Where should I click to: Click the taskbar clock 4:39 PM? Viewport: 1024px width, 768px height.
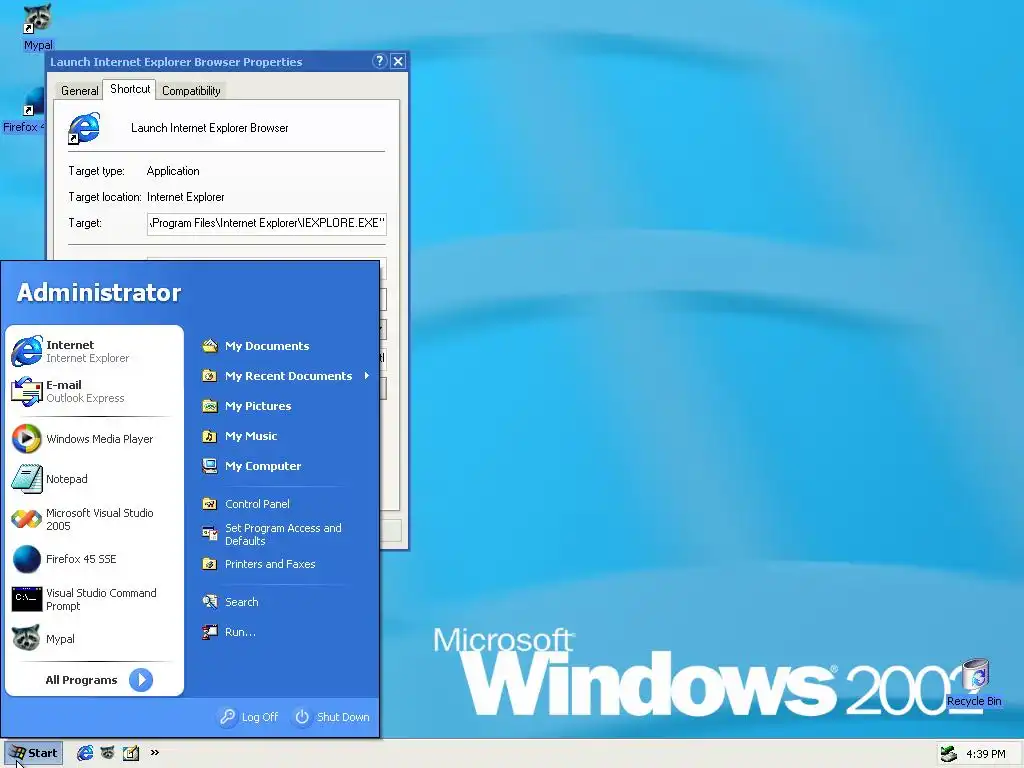point(985,754)
